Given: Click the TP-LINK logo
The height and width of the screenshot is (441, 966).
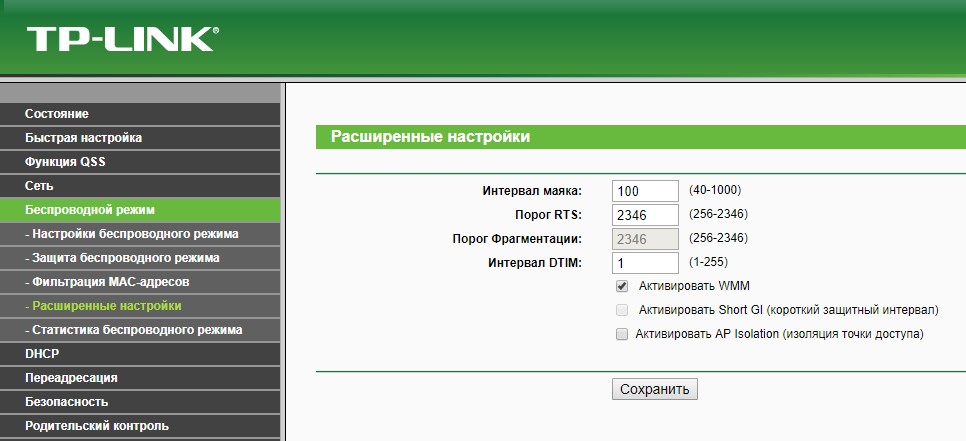Looking at the screenshot, I should pos(121,39).
